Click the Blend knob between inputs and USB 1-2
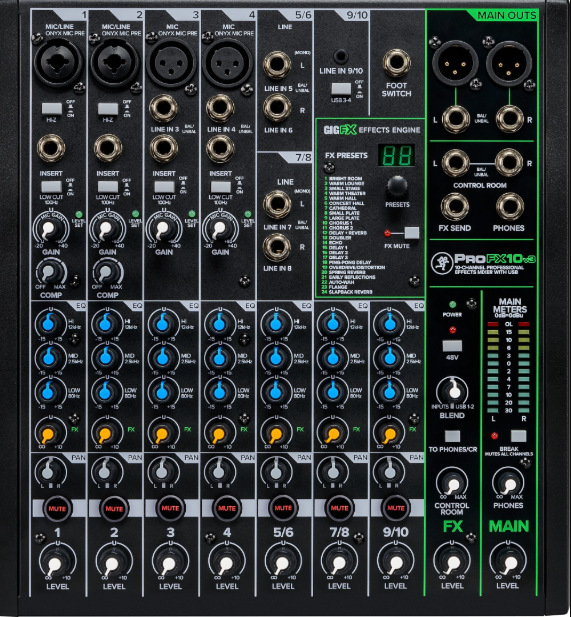The width and height of the screenshot is (571, 617). pyautogui.click(x=453, y=390)
